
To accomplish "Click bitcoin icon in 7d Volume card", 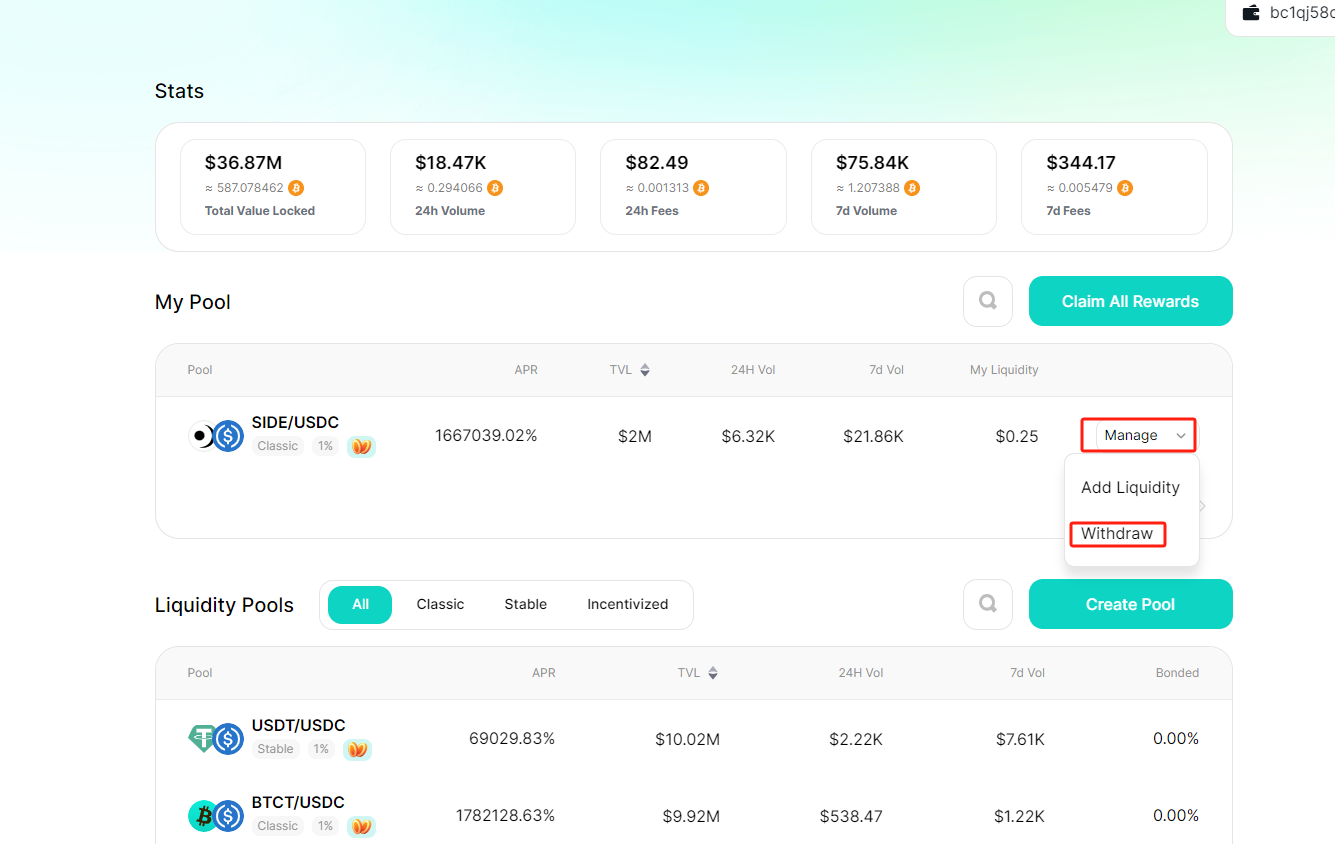I will click(x=912, y=188).
